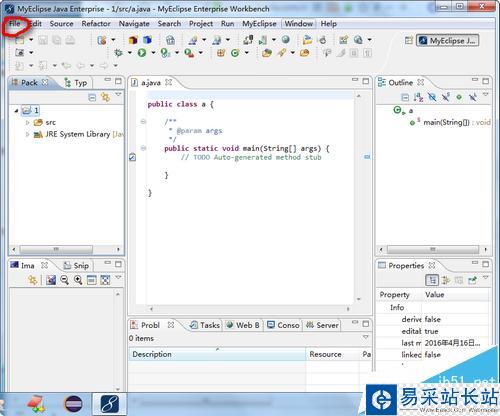Open the Refactor menu
The width and height of the screenshot is (500, 416).
(96, 24)
